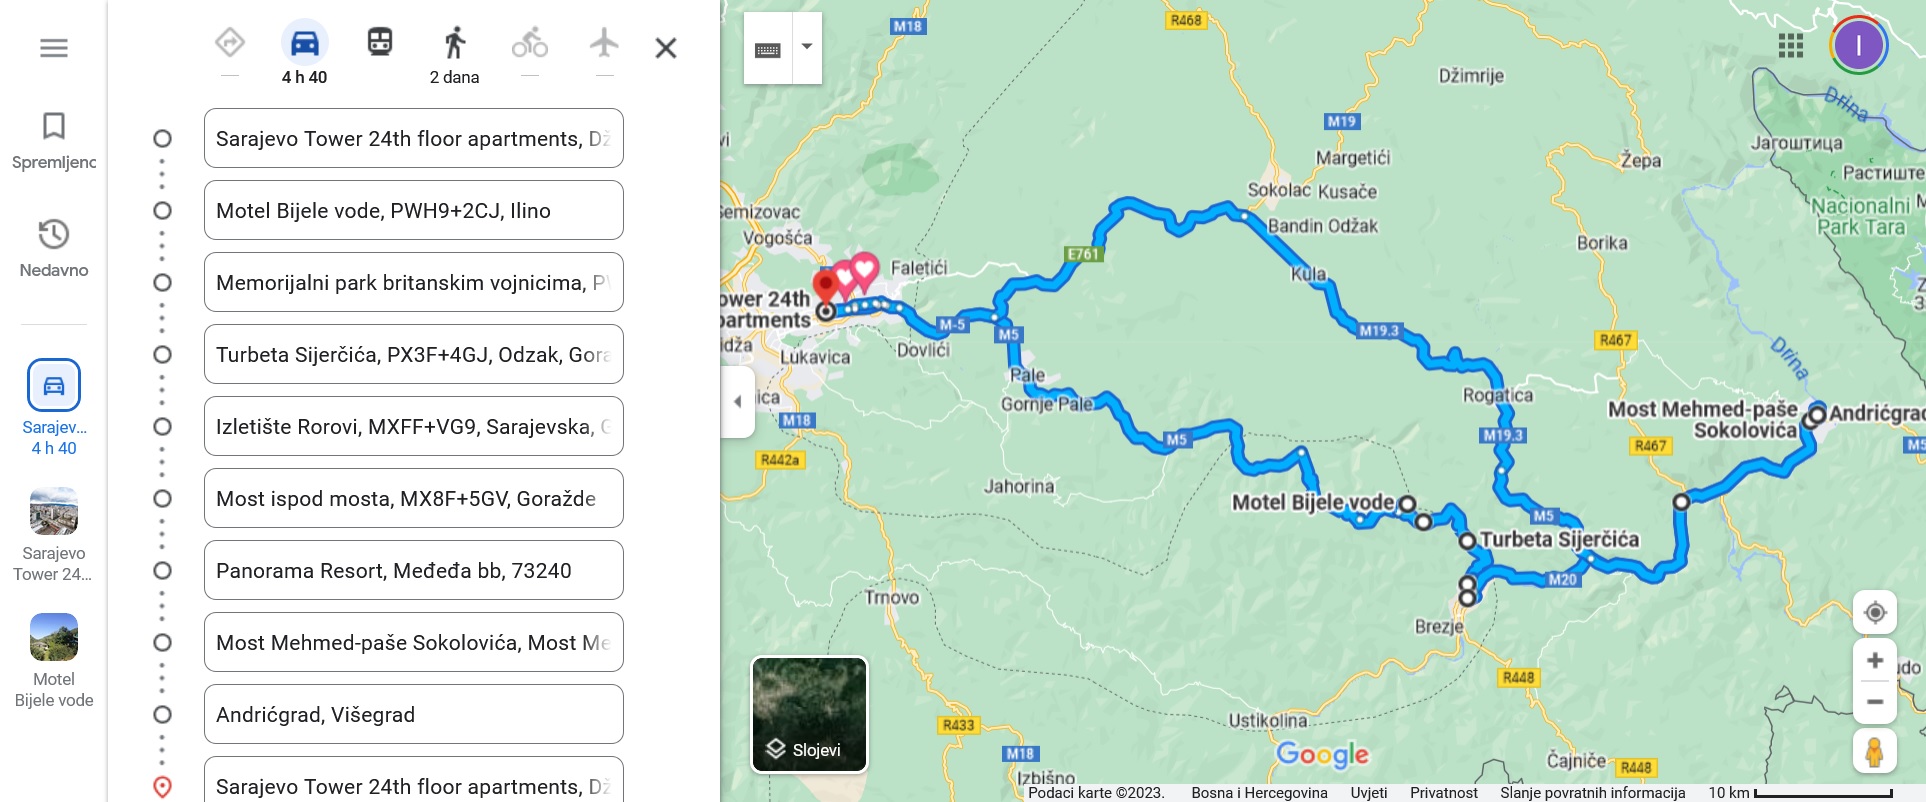The width and height of the screenshot is (1926, 802).
Task: Expand keyboard input tools dropdown arrow
Action: point(807,47)
